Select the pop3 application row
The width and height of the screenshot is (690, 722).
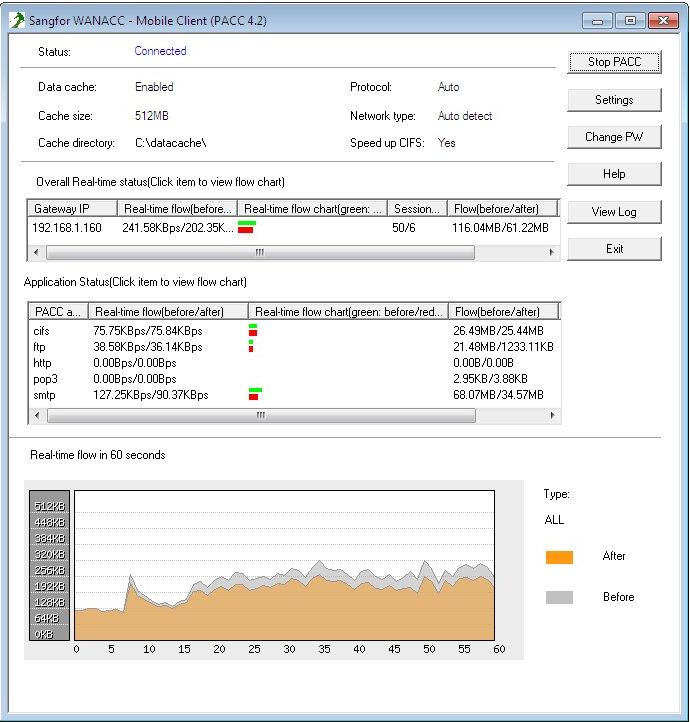pos(294,379)
